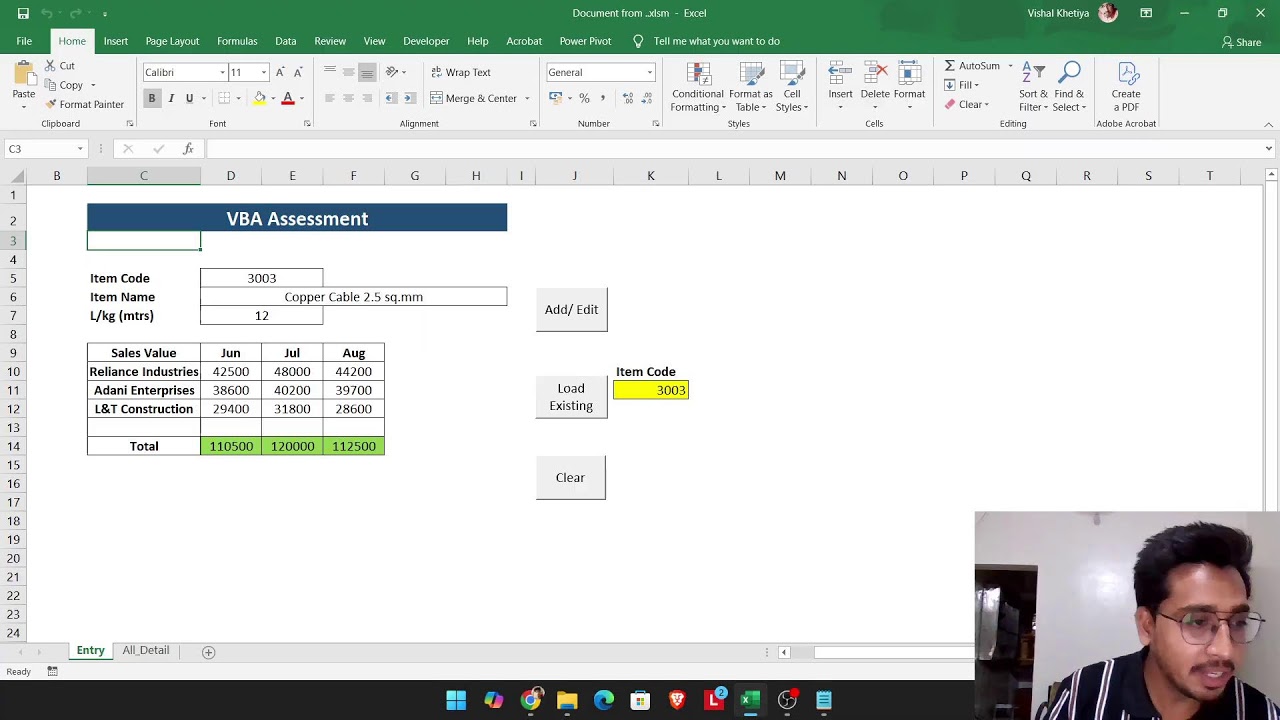Rotate text with Orientation icon

[392, 72]
